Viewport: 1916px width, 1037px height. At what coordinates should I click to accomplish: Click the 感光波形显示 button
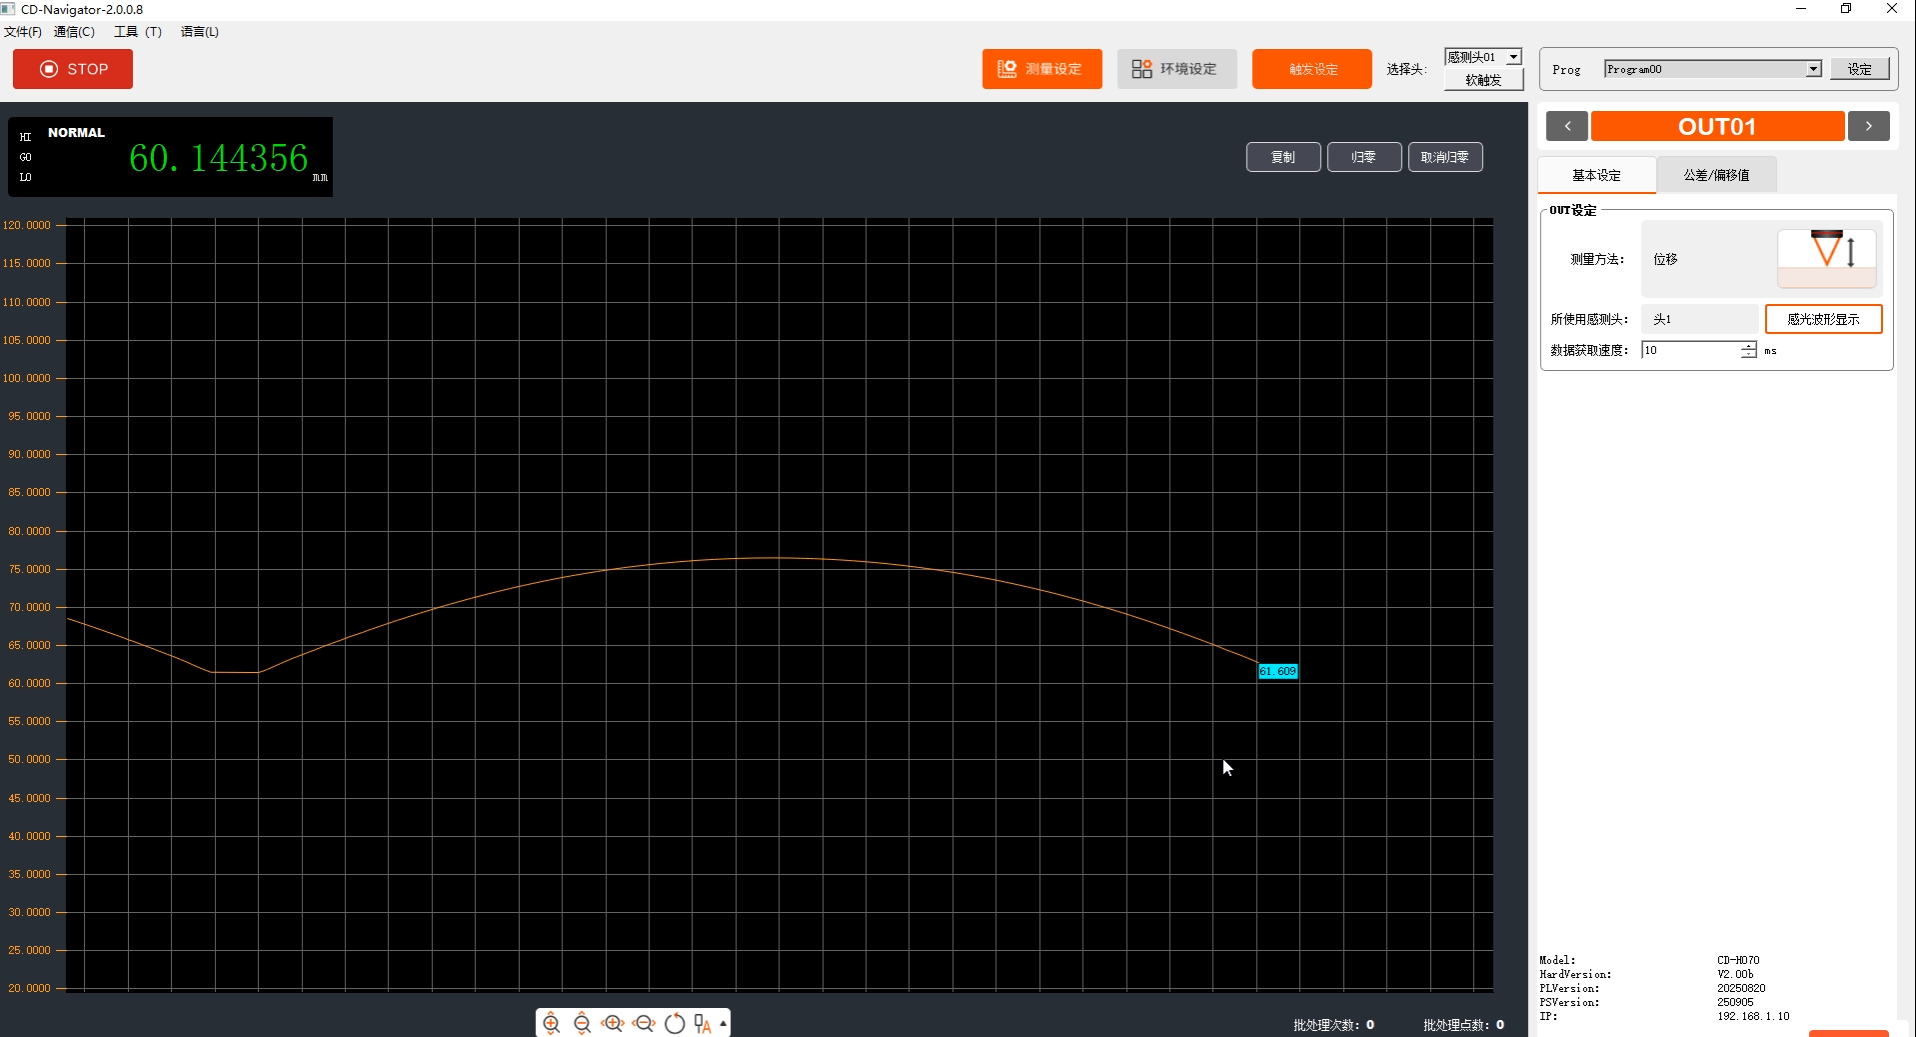[x=1823, y=319]
